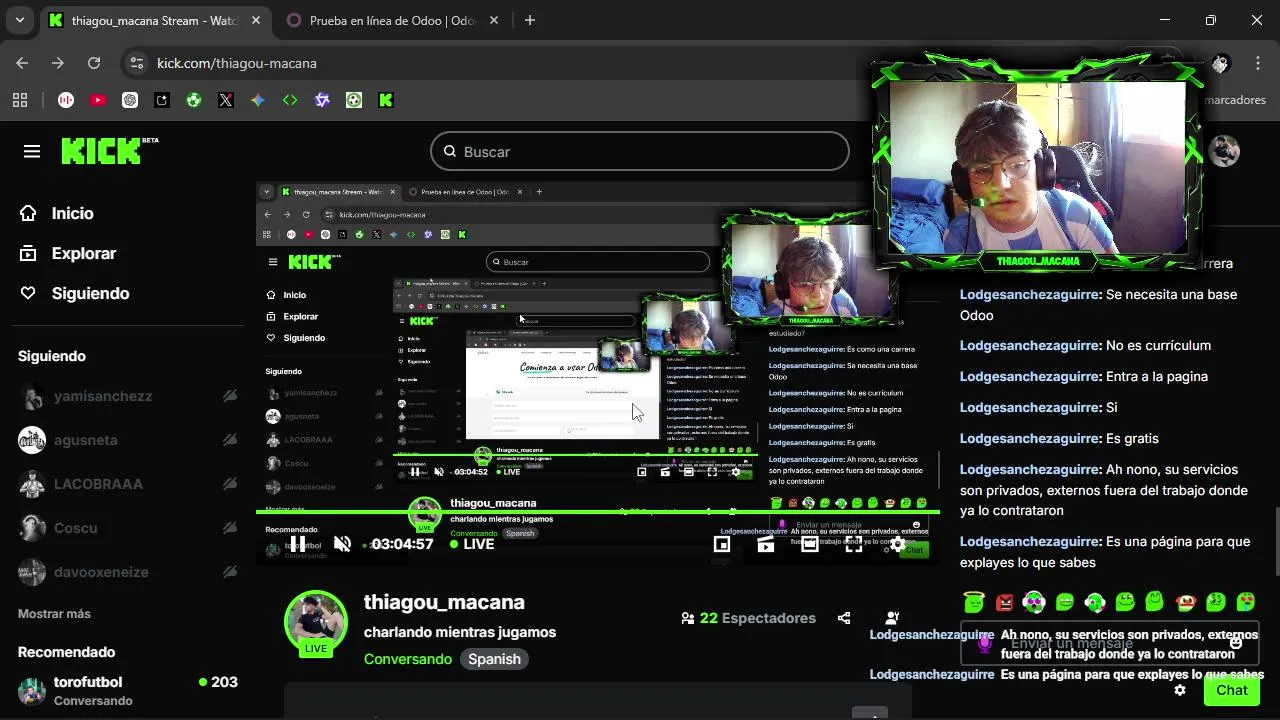Screen dimensions: 1280x720
Task: Open chat settings gear icon
Action: click(1180, 690)
